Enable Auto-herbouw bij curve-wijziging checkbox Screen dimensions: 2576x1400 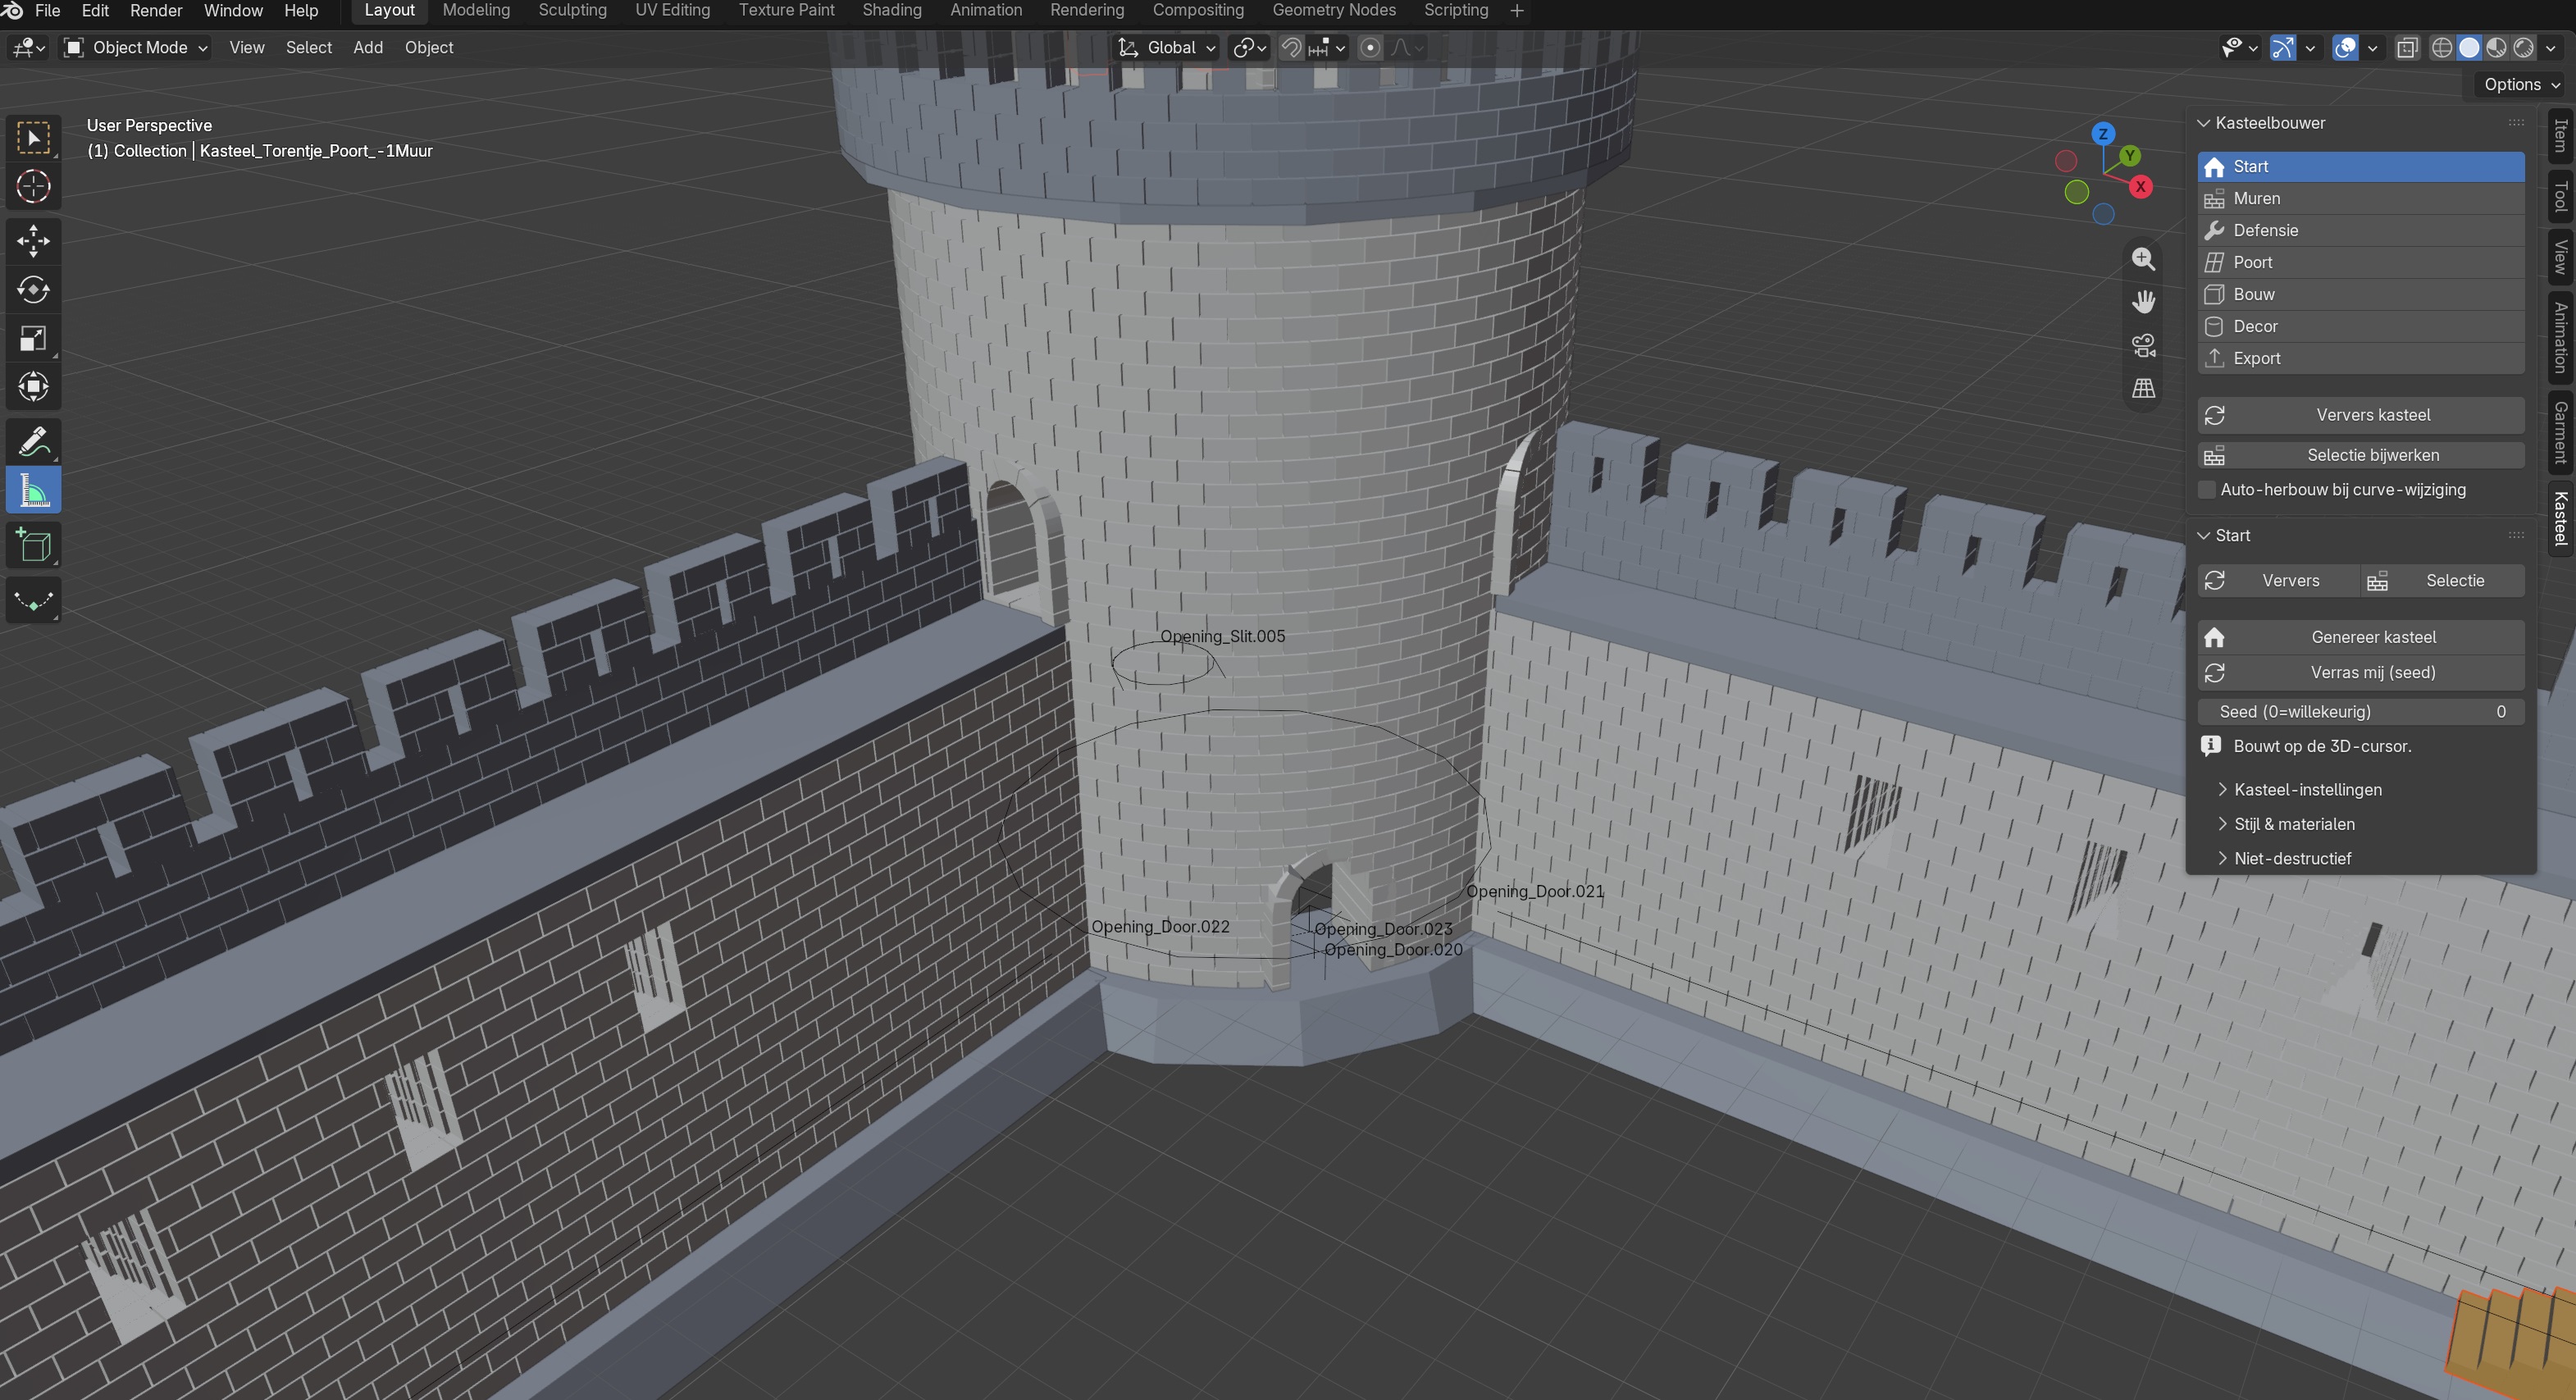[x=2207, y=490]
